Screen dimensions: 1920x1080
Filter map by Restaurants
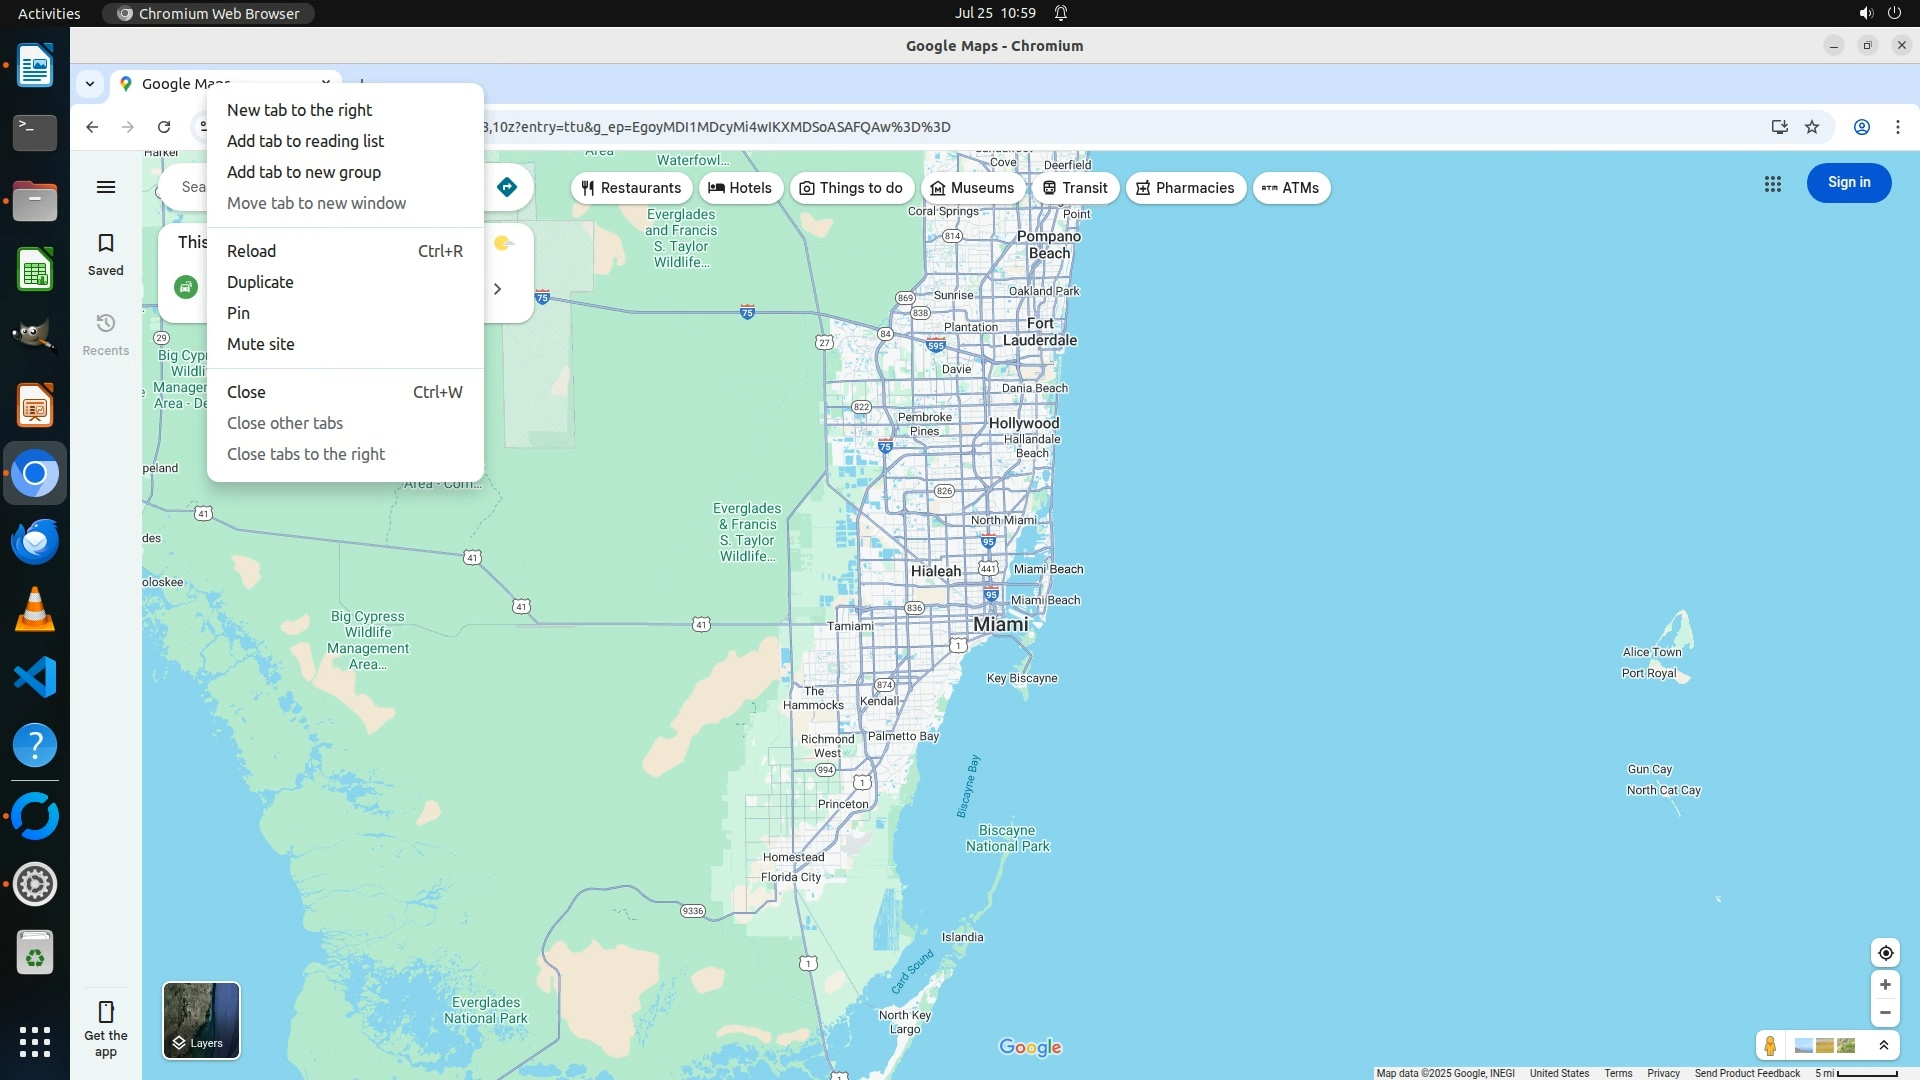631,188
